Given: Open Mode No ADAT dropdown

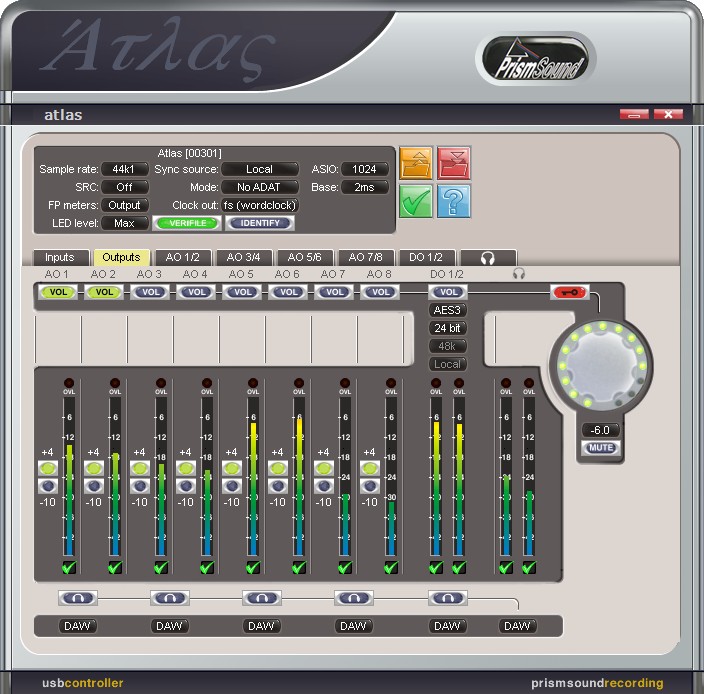Looking at the screenshot, I should pos(260,187).
